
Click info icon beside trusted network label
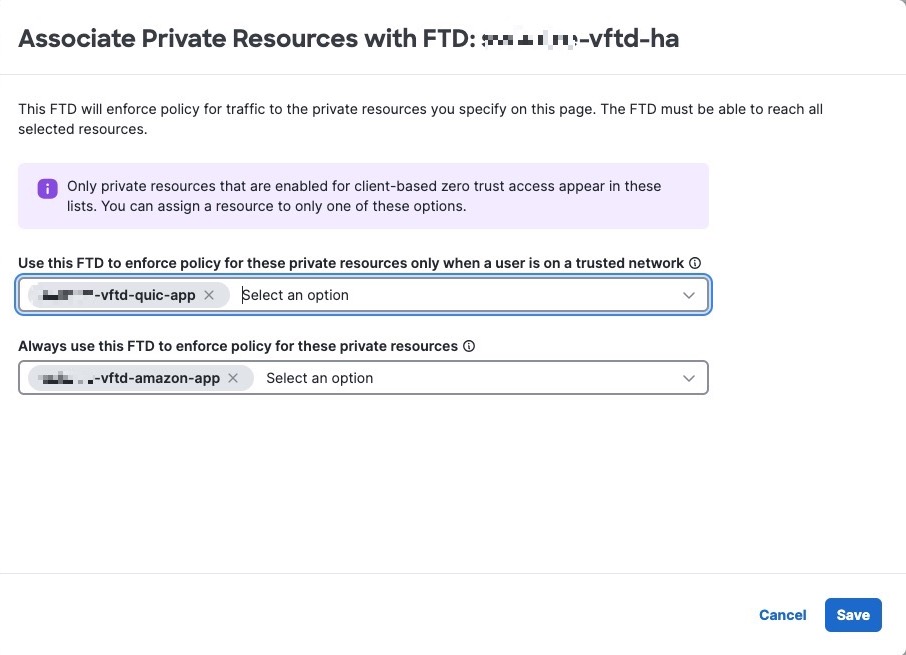pos(695,263)
